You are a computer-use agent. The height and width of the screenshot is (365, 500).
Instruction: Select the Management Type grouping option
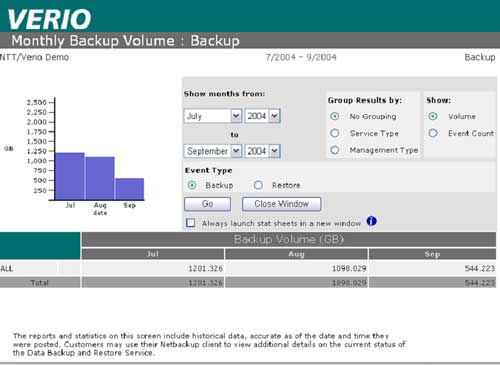click(334, 150)
